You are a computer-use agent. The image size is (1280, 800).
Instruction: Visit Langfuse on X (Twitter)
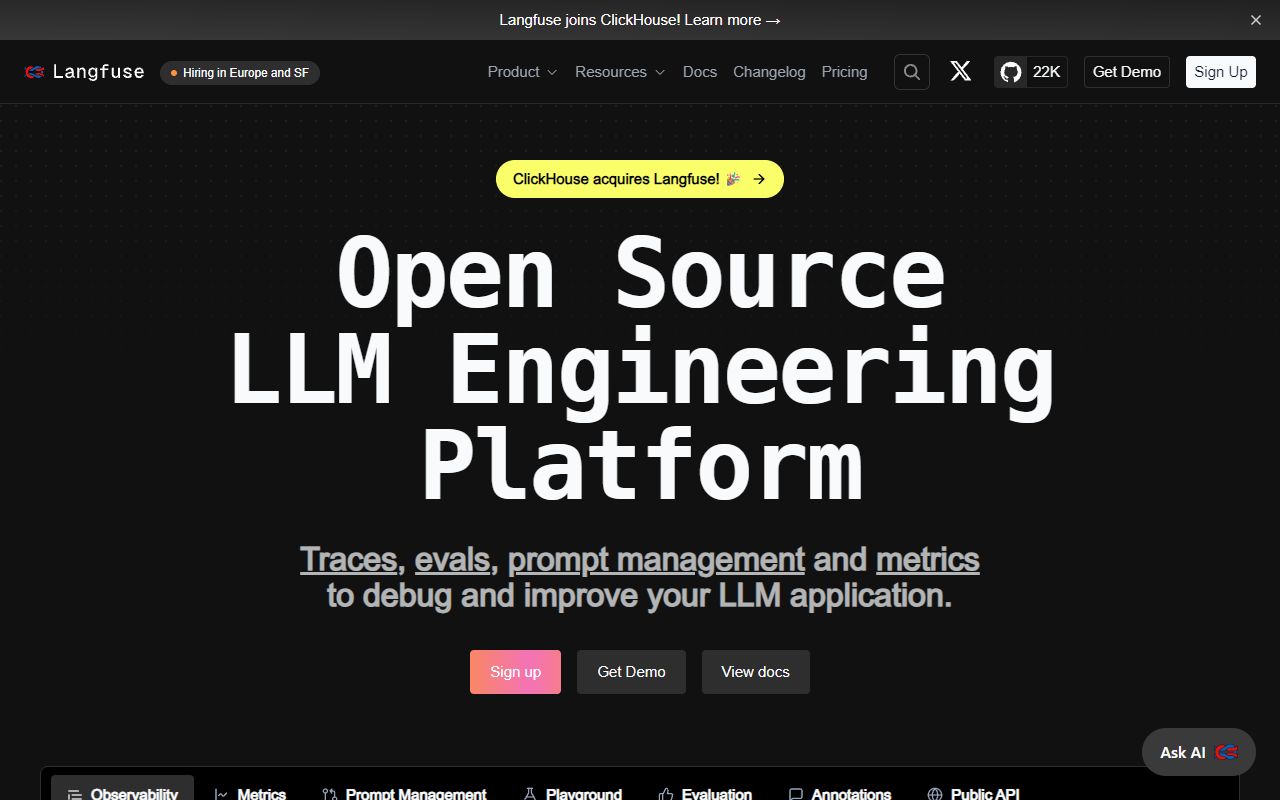click(x=960, y=71)
